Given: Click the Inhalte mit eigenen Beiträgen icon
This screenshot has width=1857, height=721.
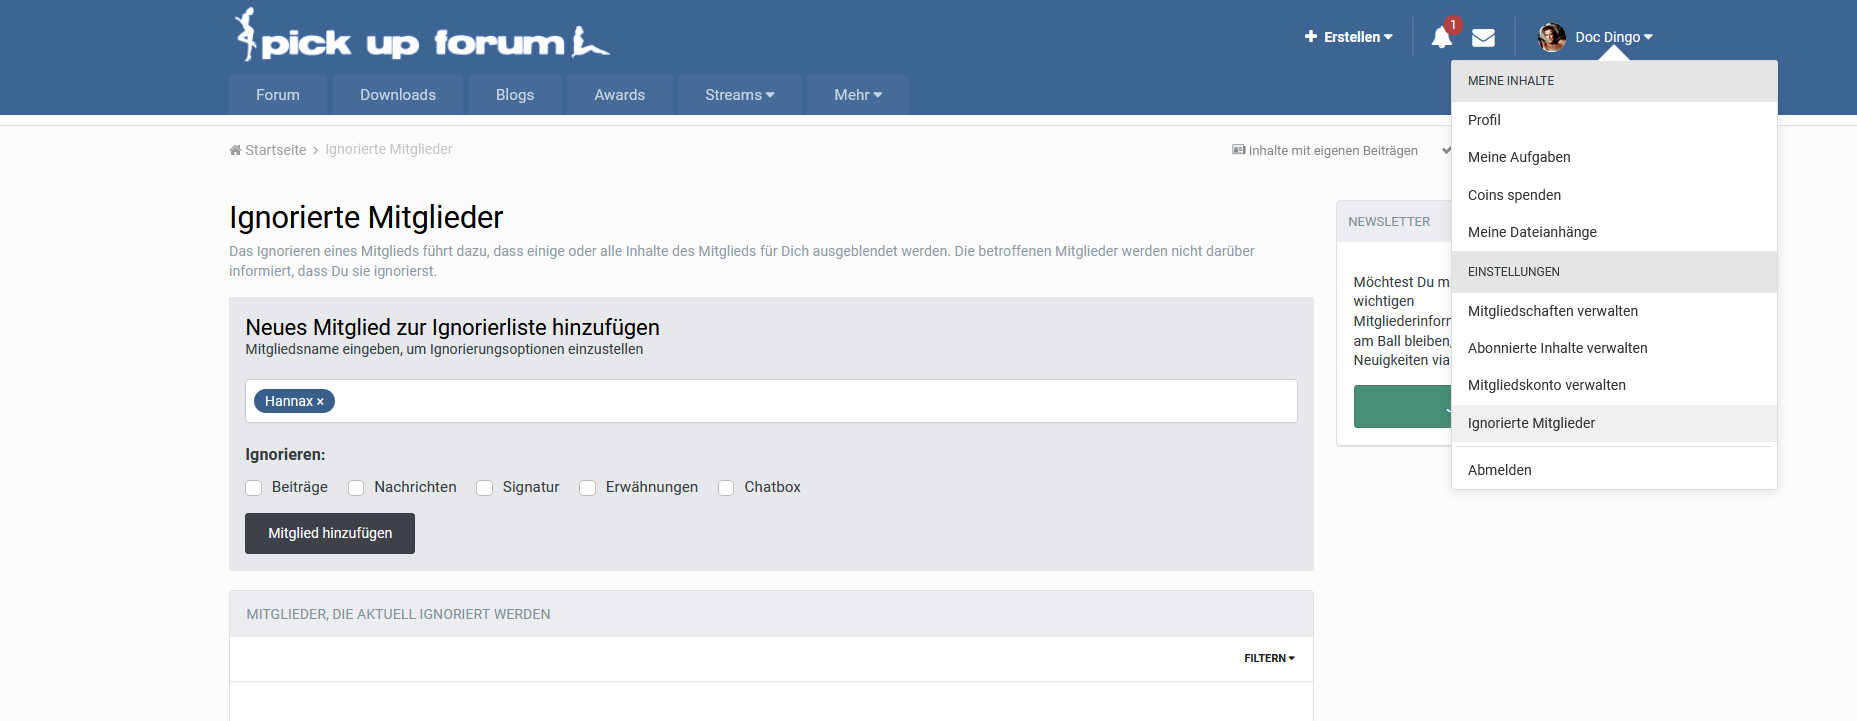Looking at the screenshot, I should click(1239, 150).
